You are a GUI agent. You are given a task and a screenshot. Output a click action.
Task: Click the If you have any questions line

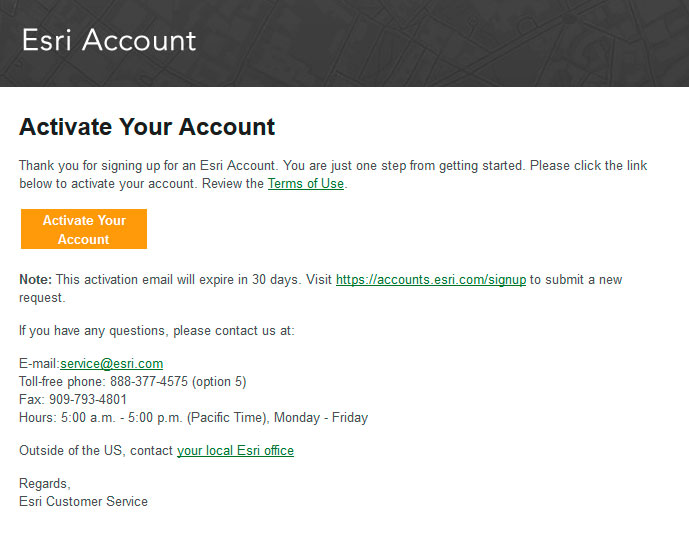coord(157,330)
